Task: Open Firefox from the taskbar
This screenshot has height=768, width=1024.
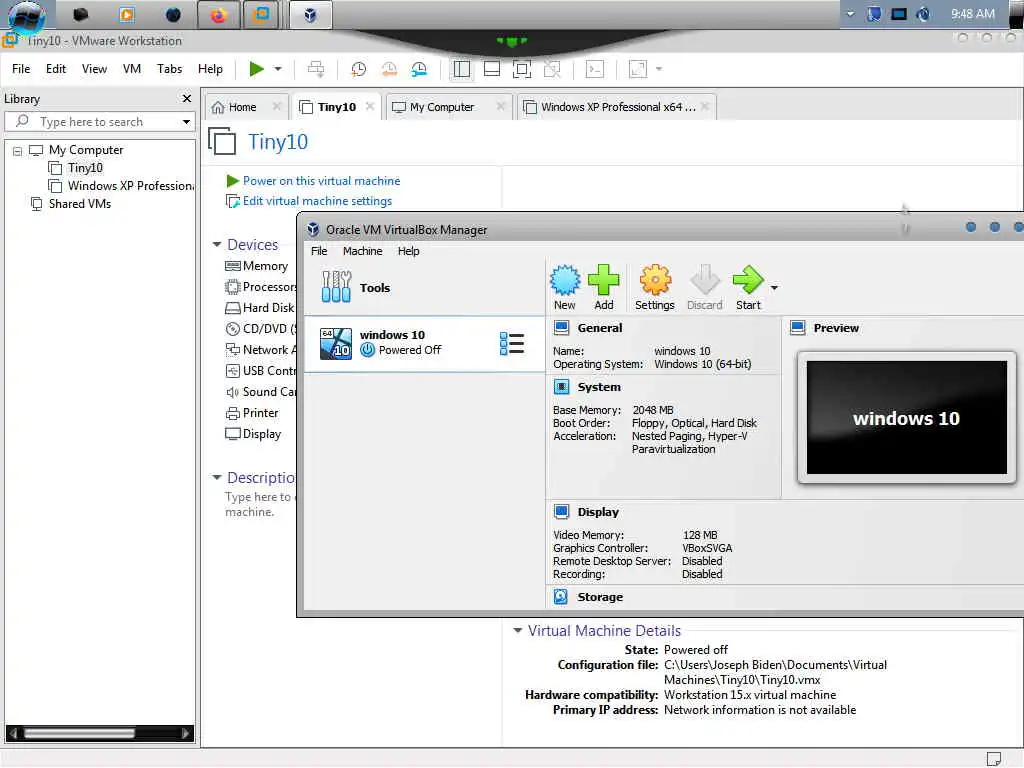Action: (218, 15)
